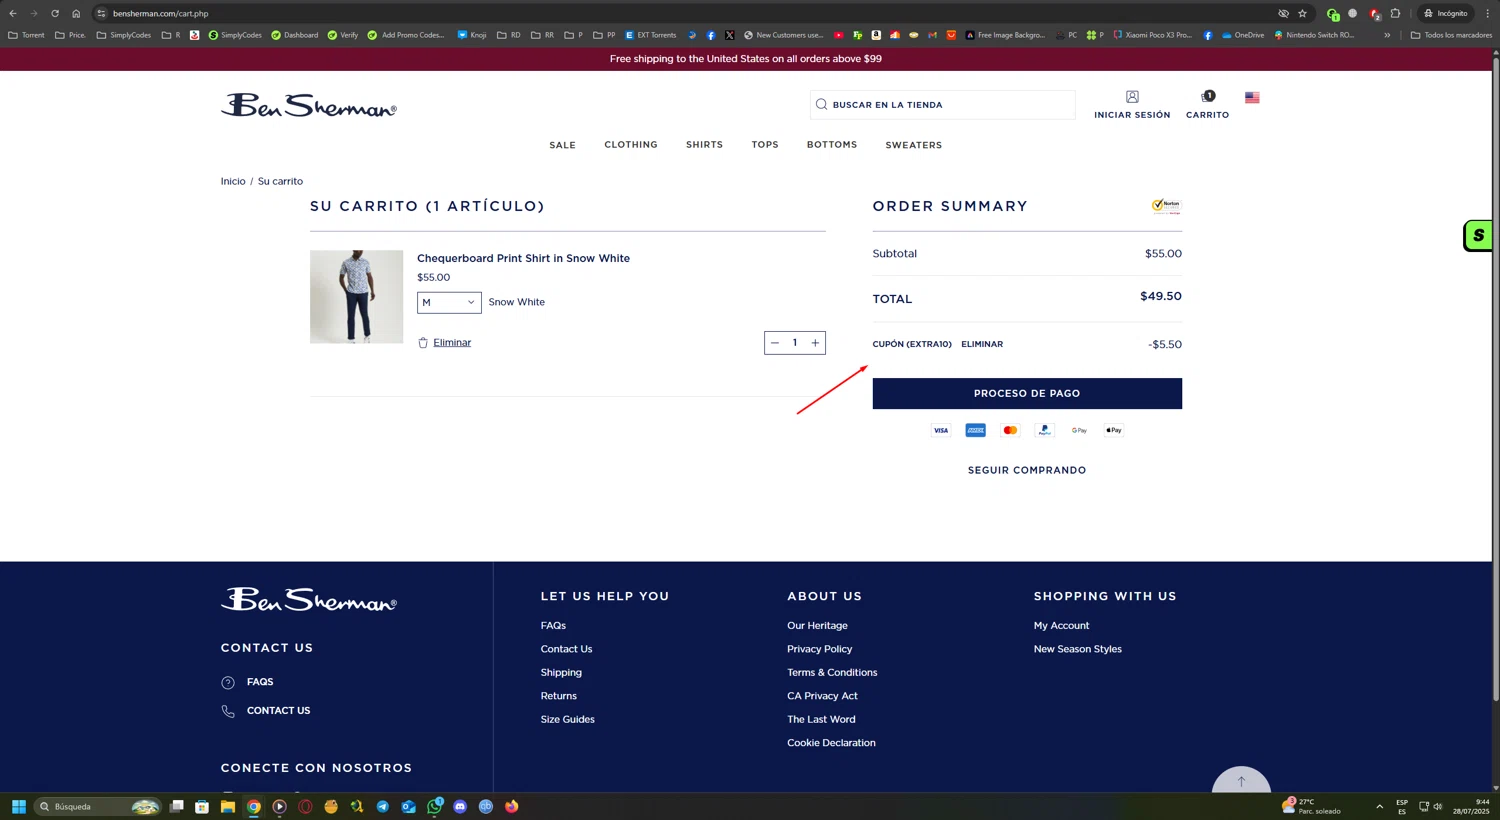Click the Google Pay payment icon
This screenshot has width=1500, height=820.
point(1079,431)
